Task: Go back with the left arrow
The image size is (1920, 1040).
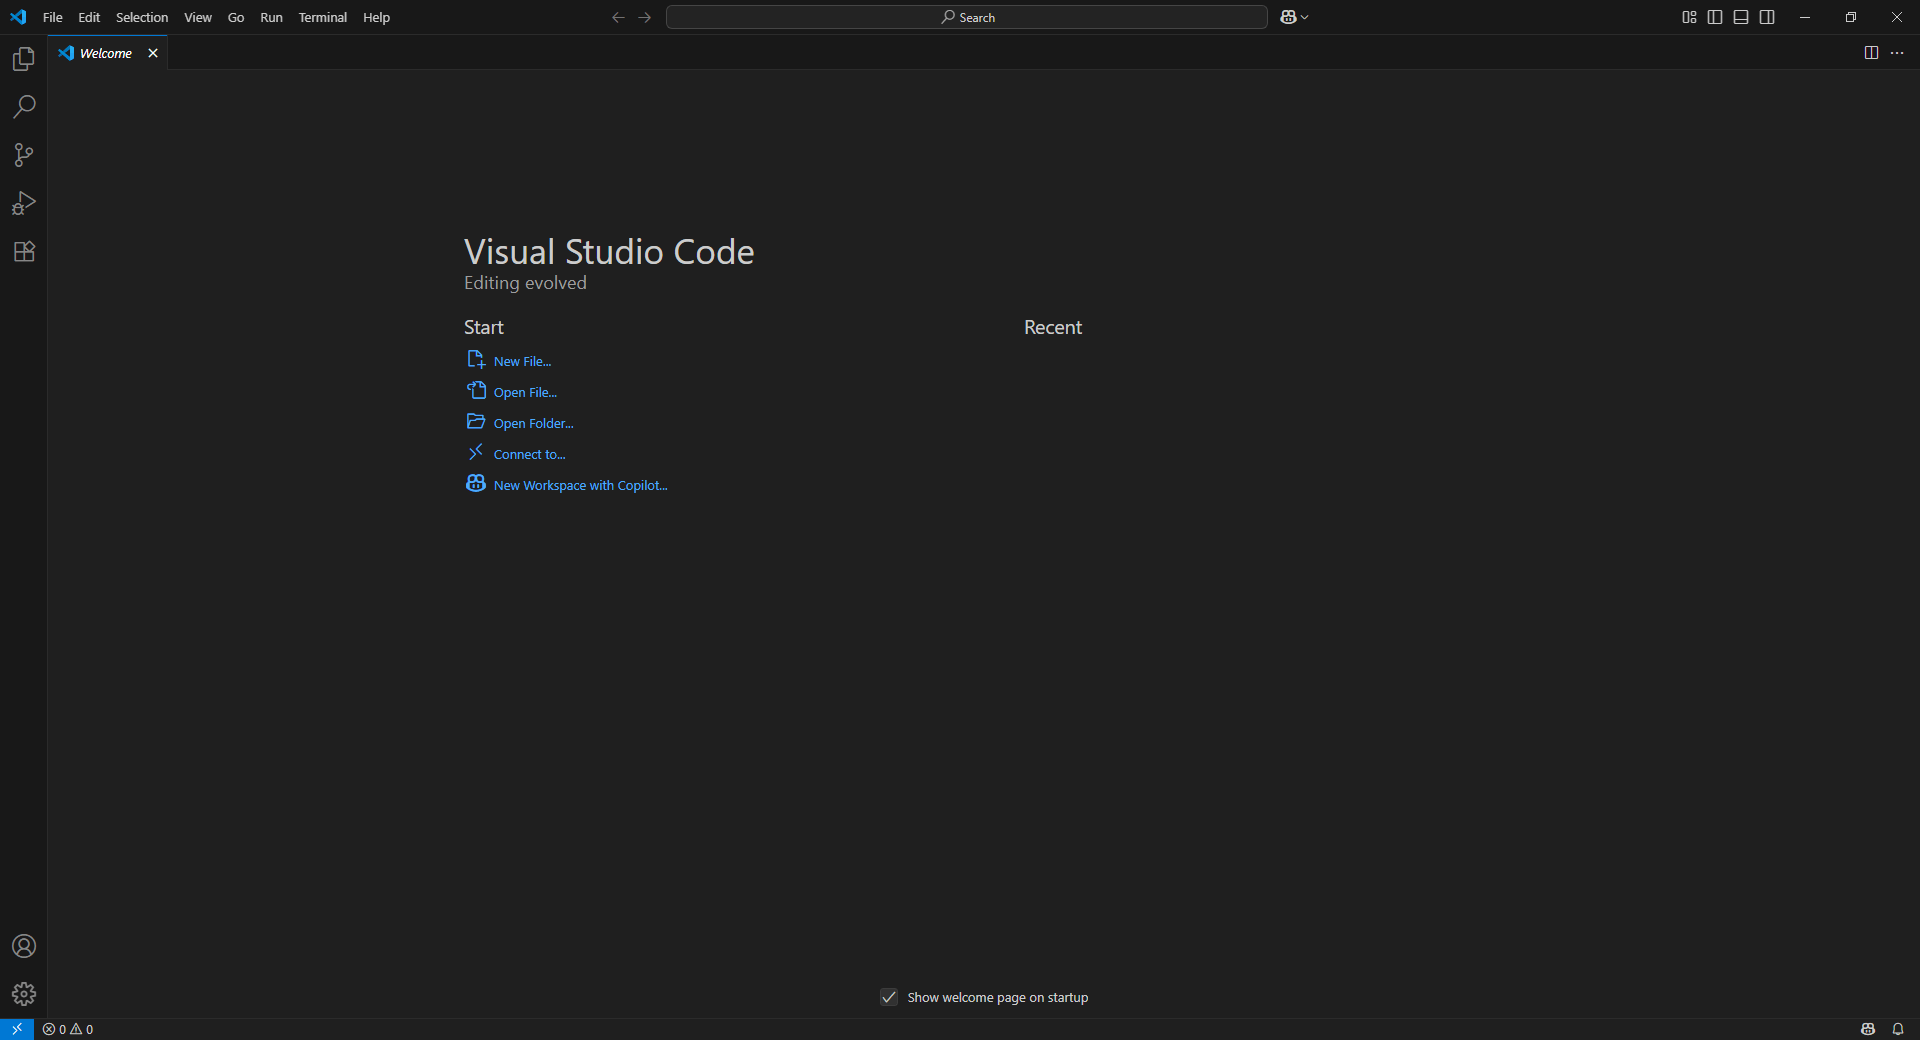Action: (618, 17)
